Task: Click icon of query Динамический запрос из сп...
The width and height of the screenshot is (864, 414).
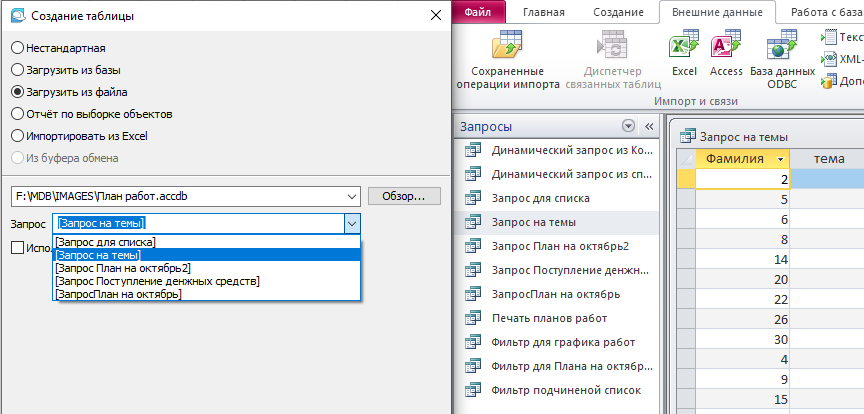Action: 473,174
